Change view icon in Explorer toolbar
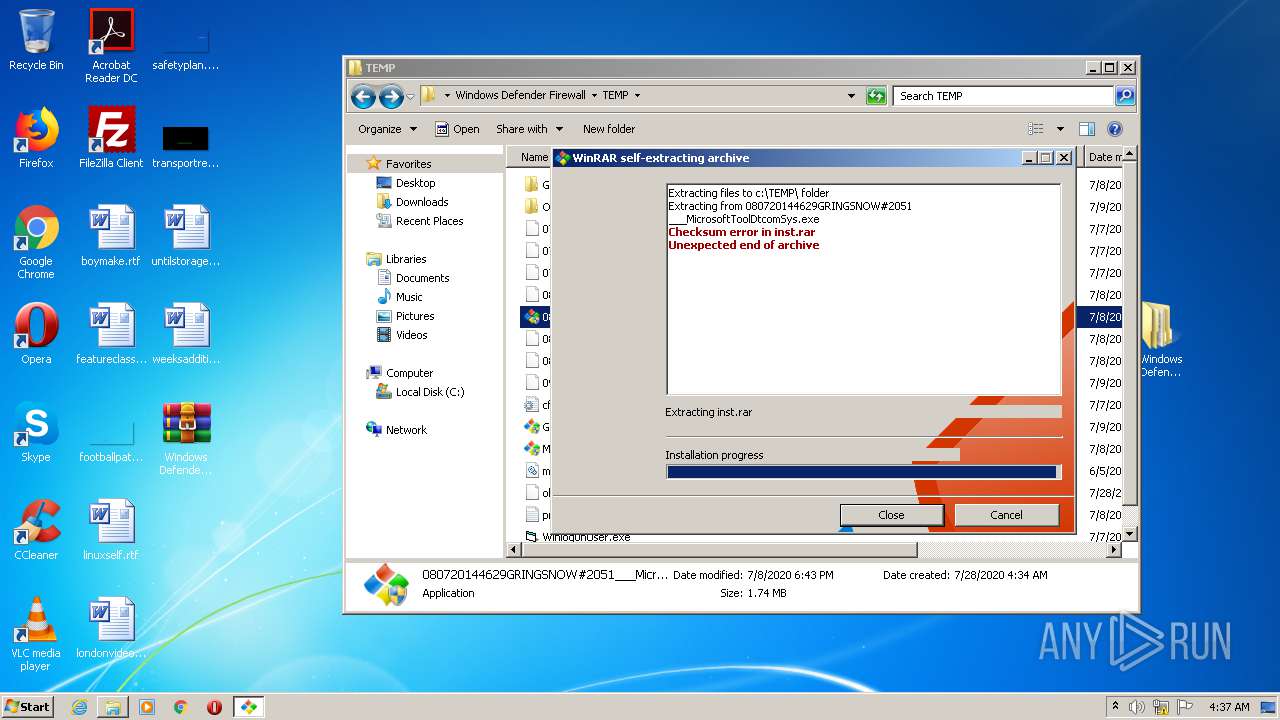The height and width of the screenshot is (720, 1280). coord(1036,129)
